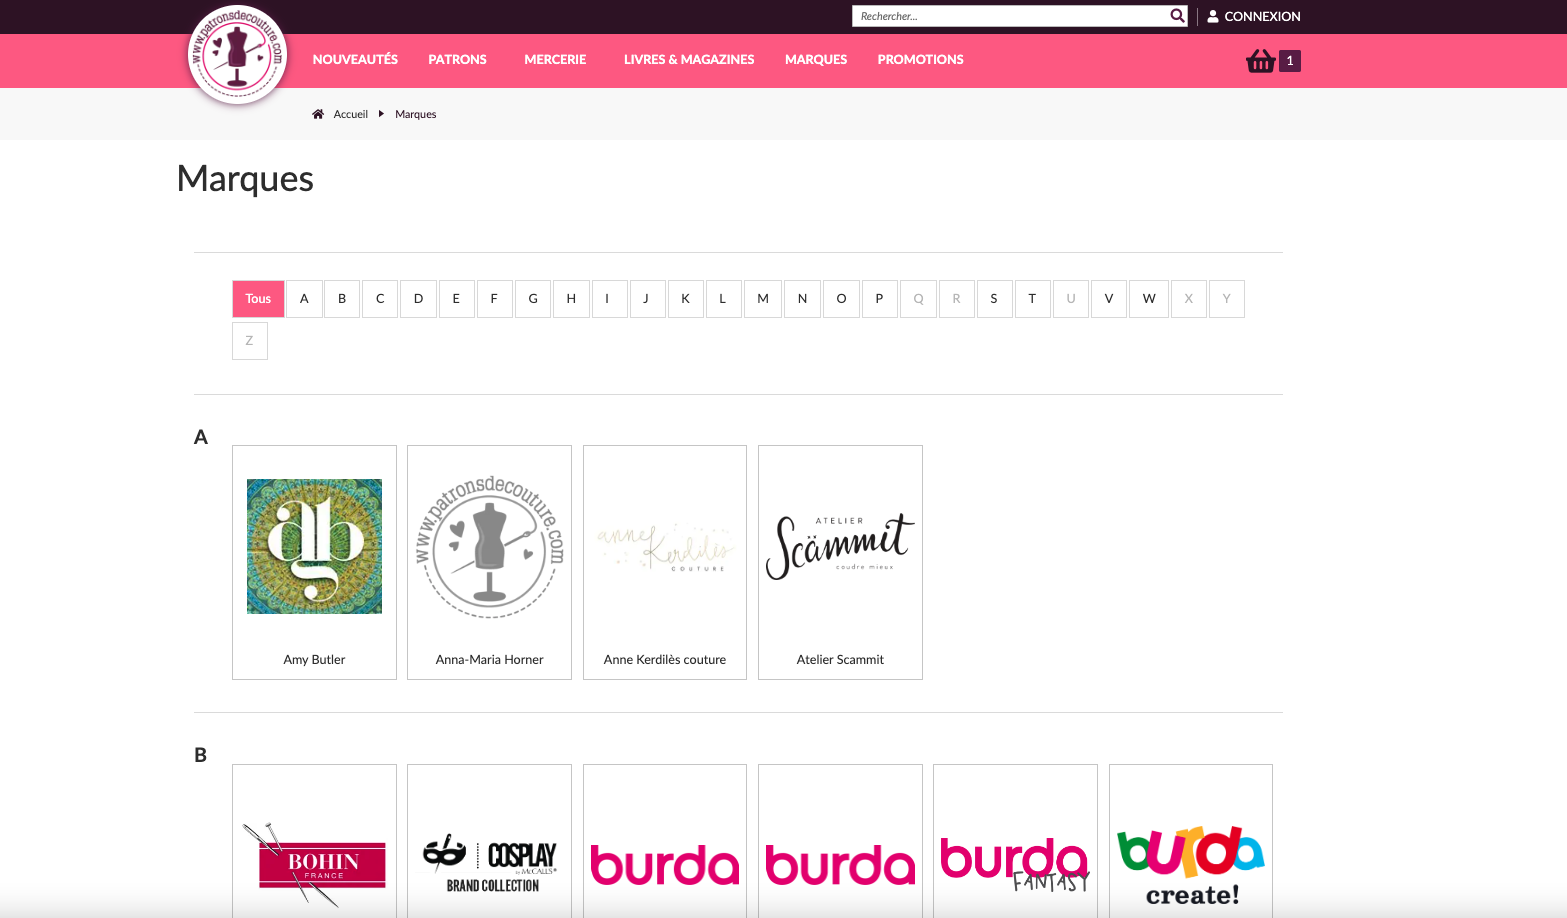Screen dimensions: 1567x918
Task: Filter brands by letter H
Action: (571, 299)
